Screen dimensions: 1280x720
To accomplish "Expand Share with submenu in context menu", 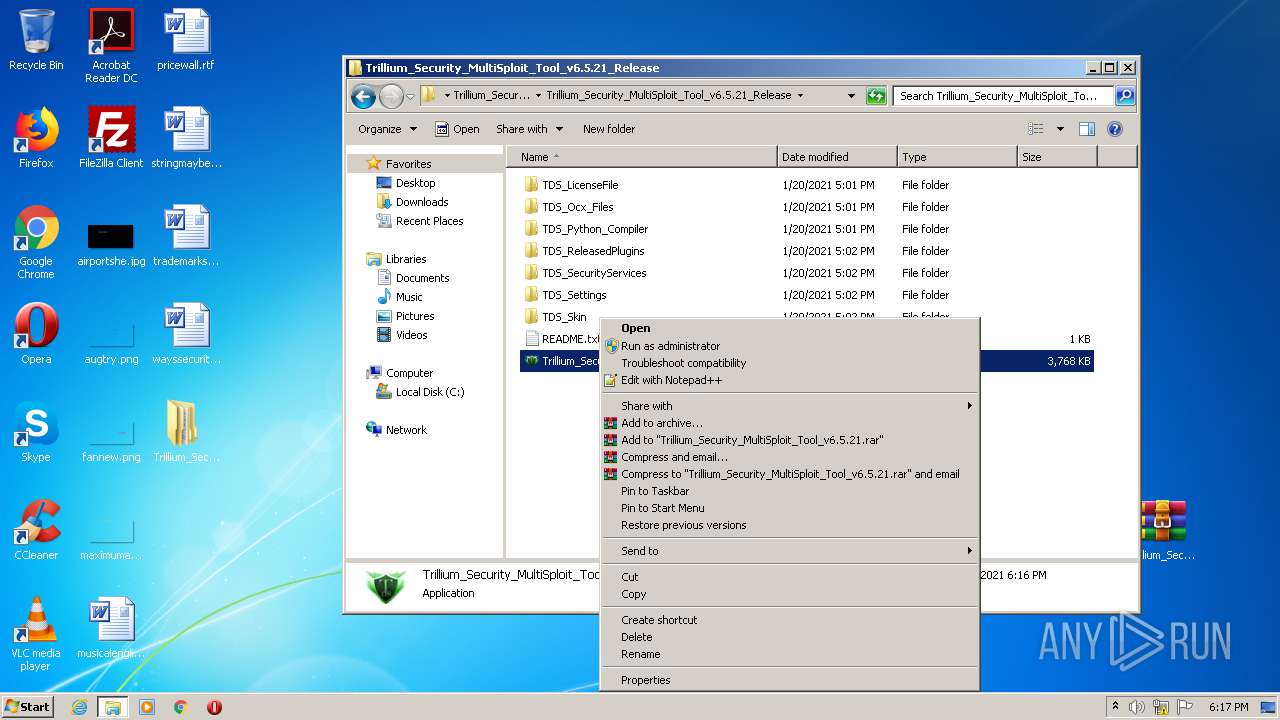I will pyautogui.click(x=789, y=406).
